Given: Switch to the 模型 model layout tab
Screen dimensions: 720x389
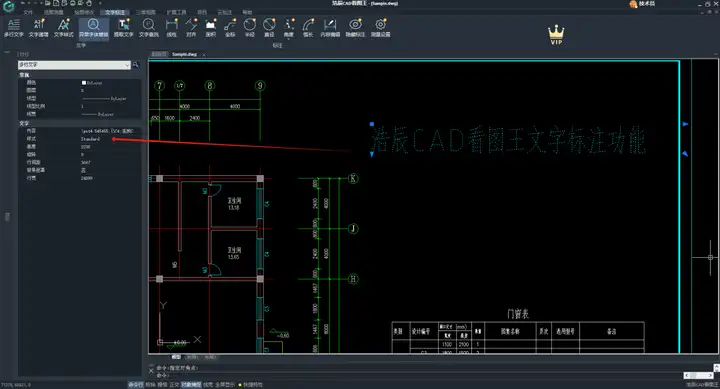Looking at the screenshot, I should click(176, 356).
